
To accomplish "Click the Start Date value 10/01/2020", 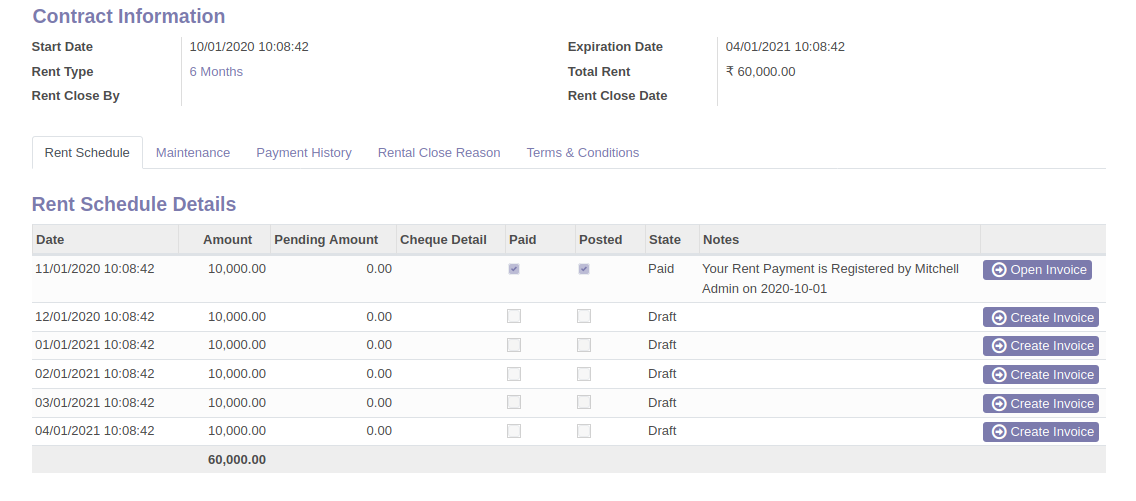I will [x=249, y=47].
